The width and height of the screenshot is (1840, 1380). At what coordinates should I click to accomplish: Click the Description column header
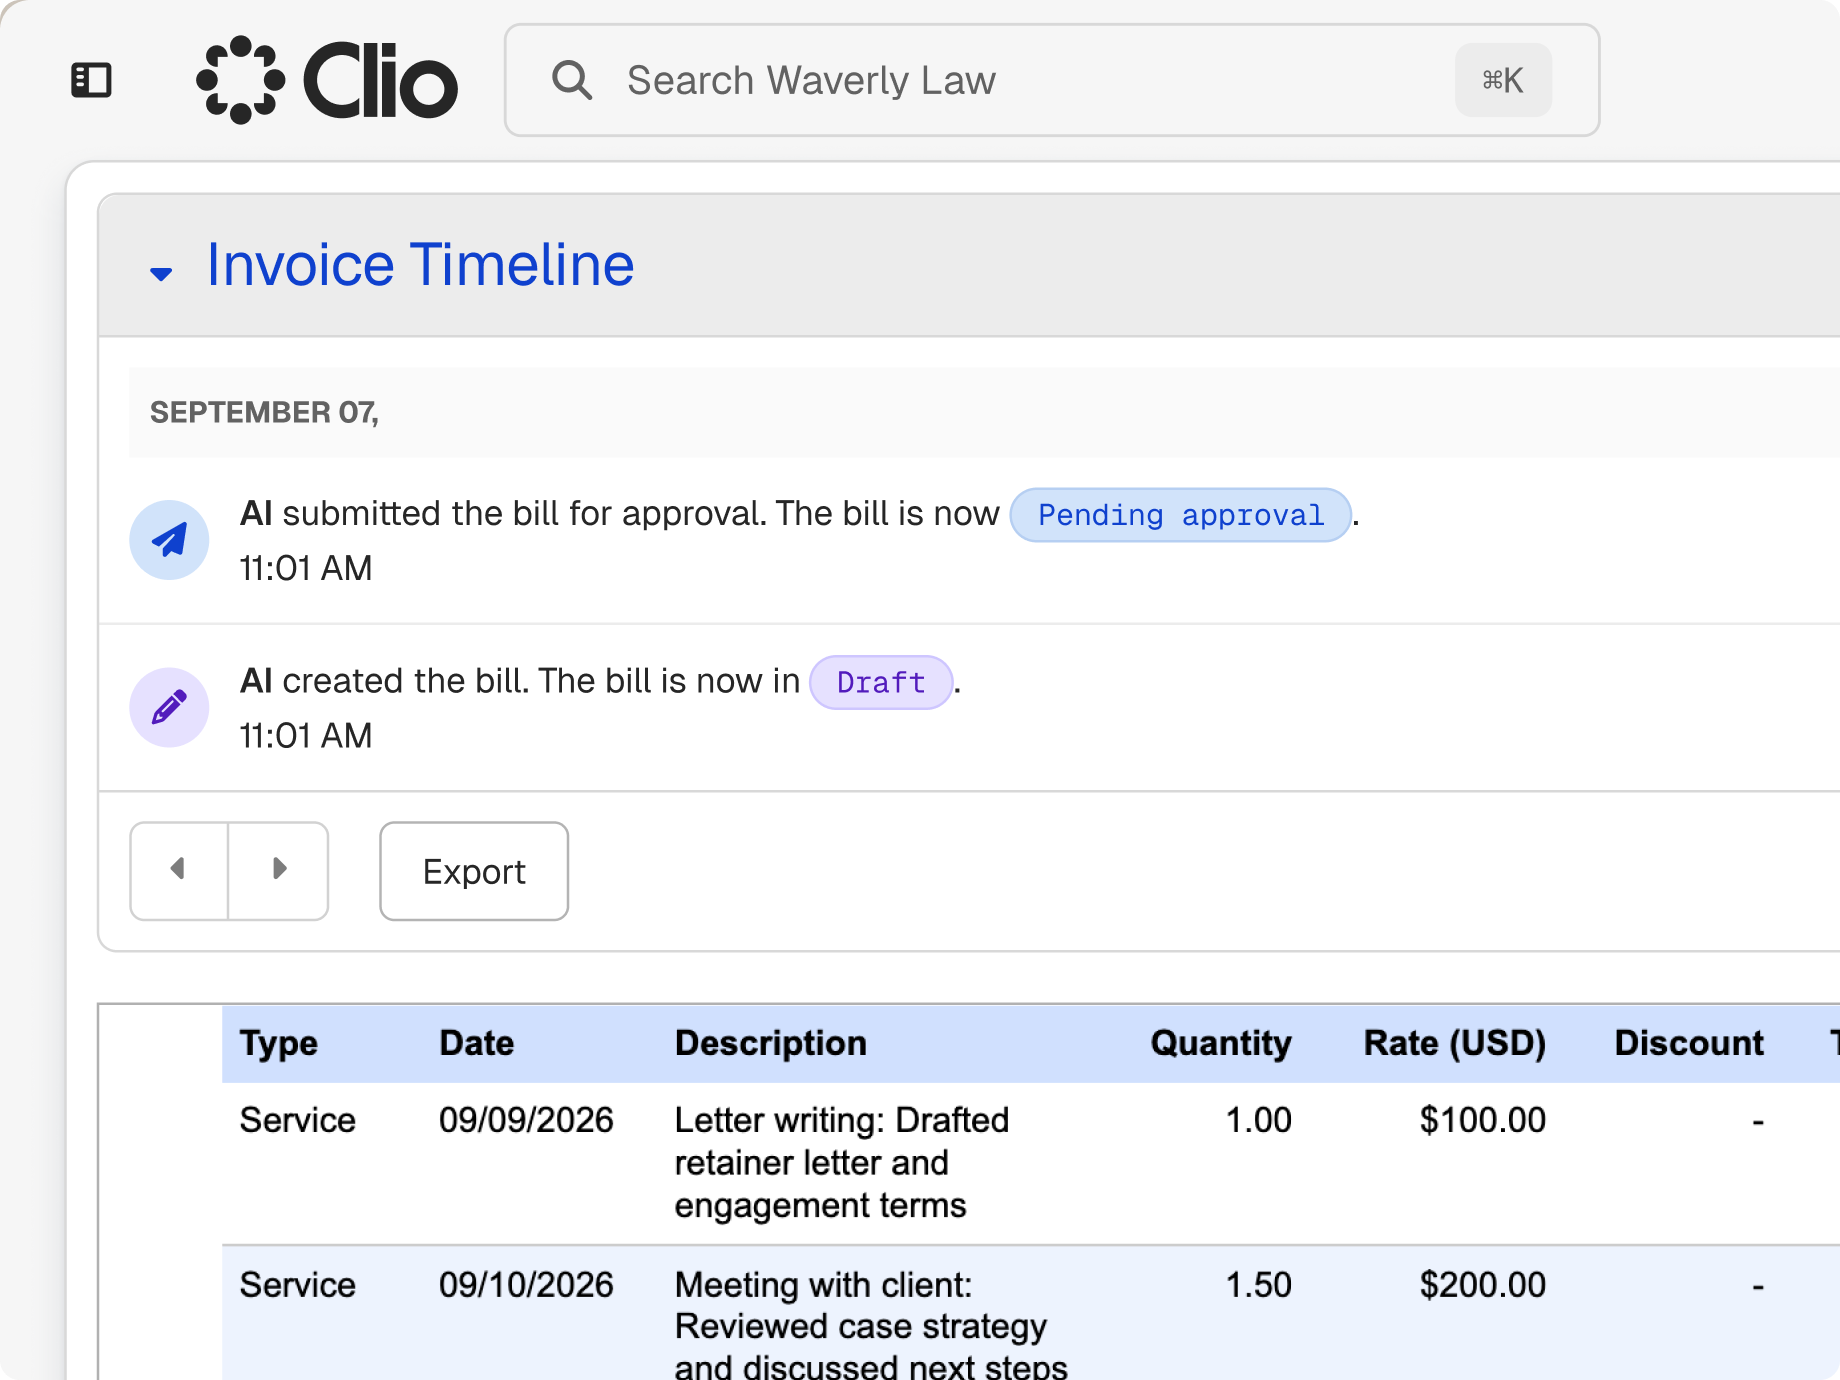pyautogui.click(x=771, y=1043)
